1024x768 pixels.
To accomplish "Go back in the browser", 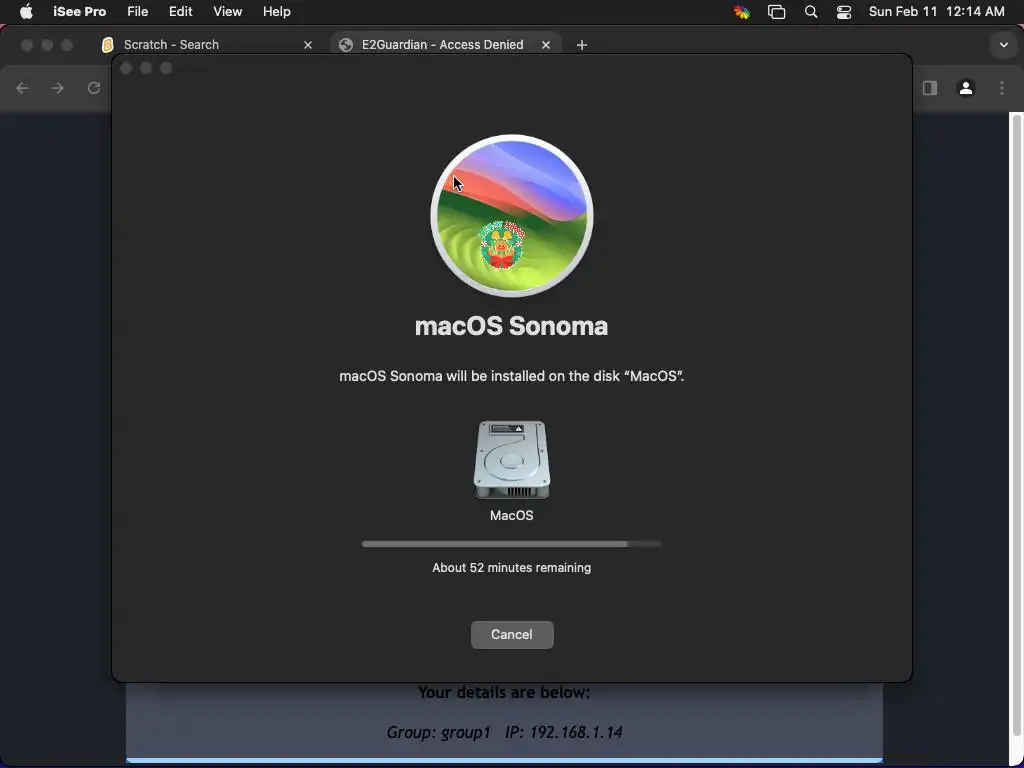I will click(x=22, y=88).
